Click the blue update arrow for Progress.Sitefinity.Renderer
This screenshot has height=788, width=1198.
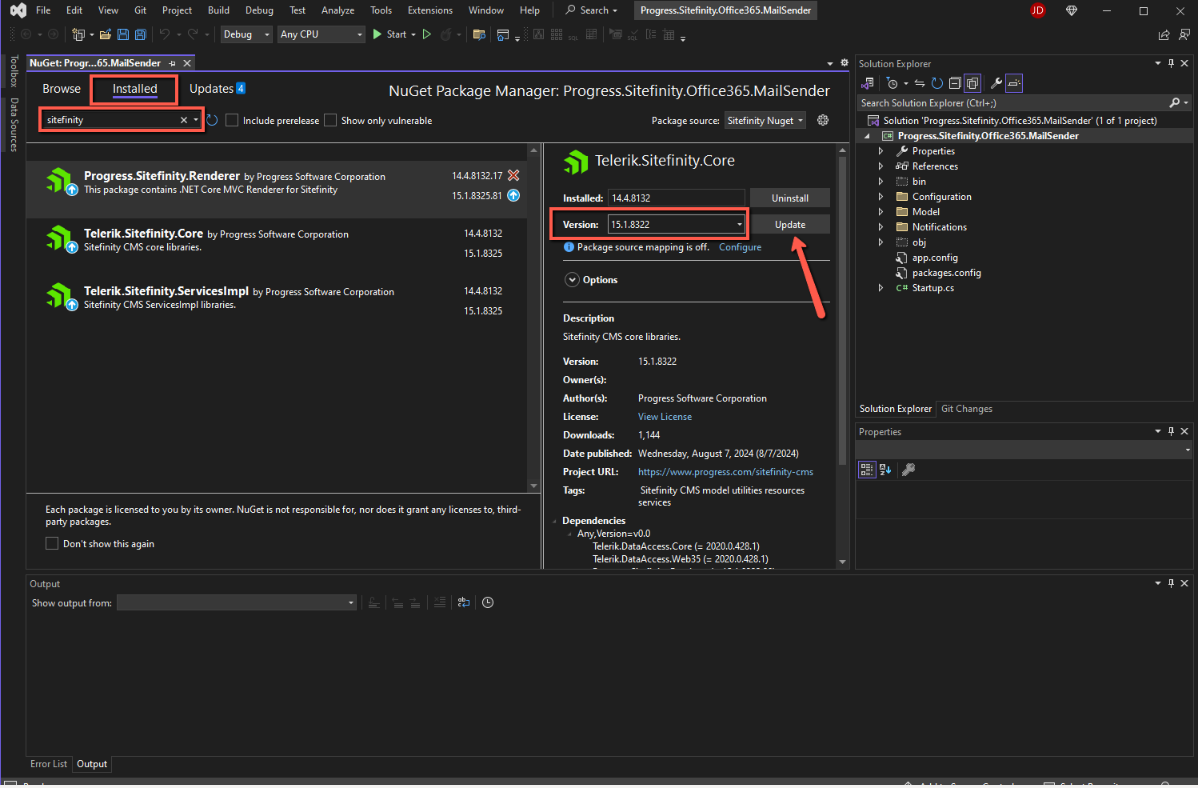pyautogui.click(x=513, y=196)
